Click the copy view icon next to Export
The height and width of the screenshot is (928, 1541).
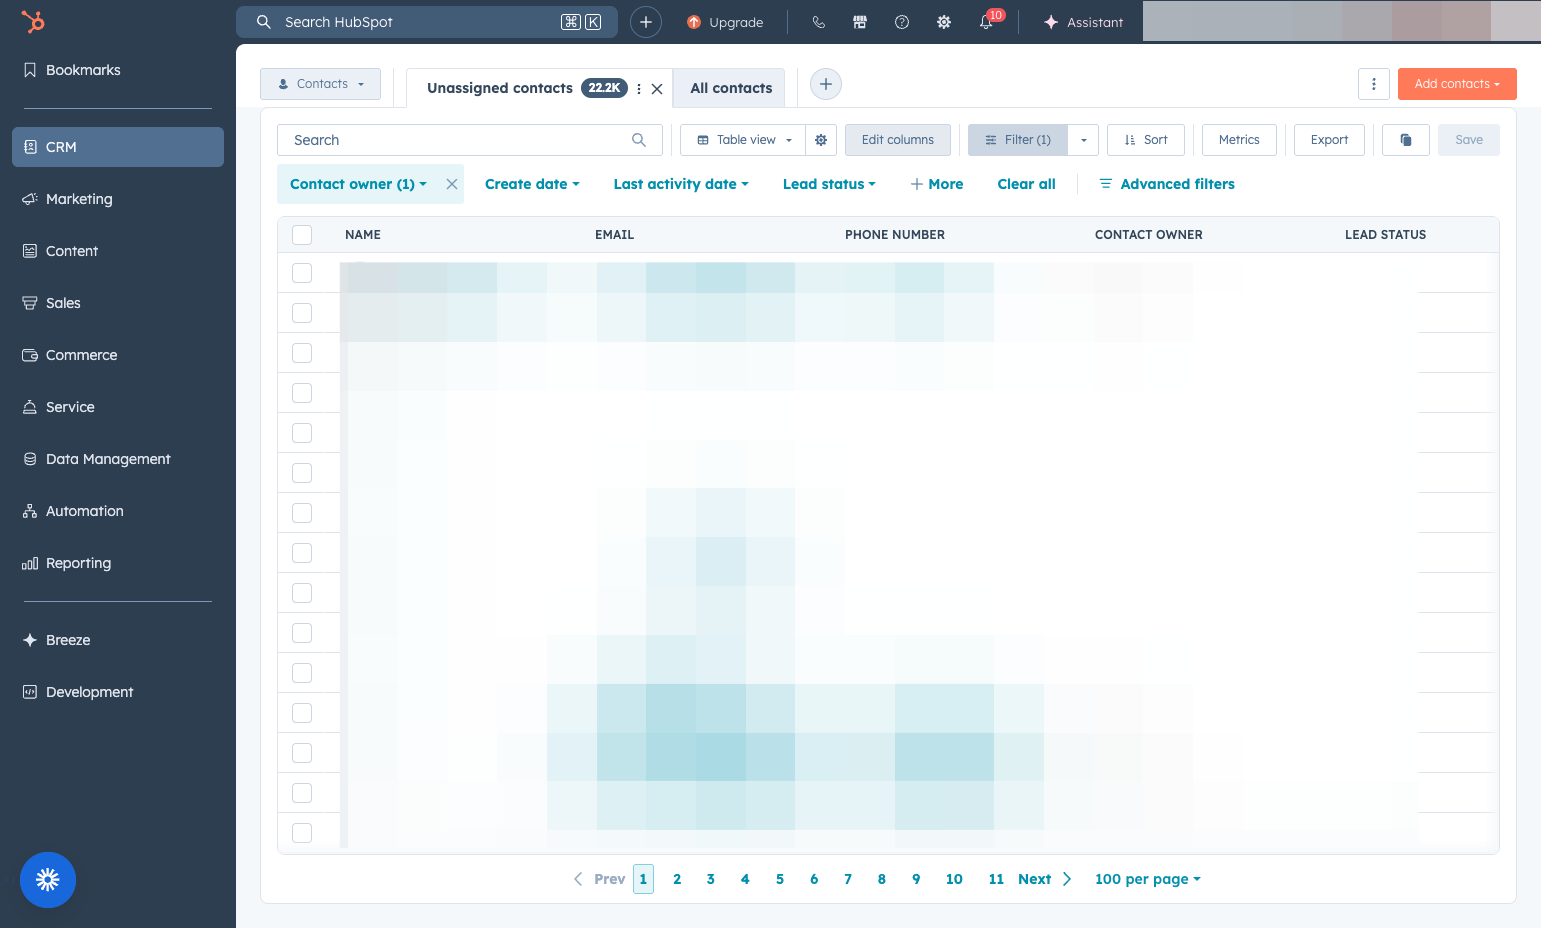[x=1406, y=140]
